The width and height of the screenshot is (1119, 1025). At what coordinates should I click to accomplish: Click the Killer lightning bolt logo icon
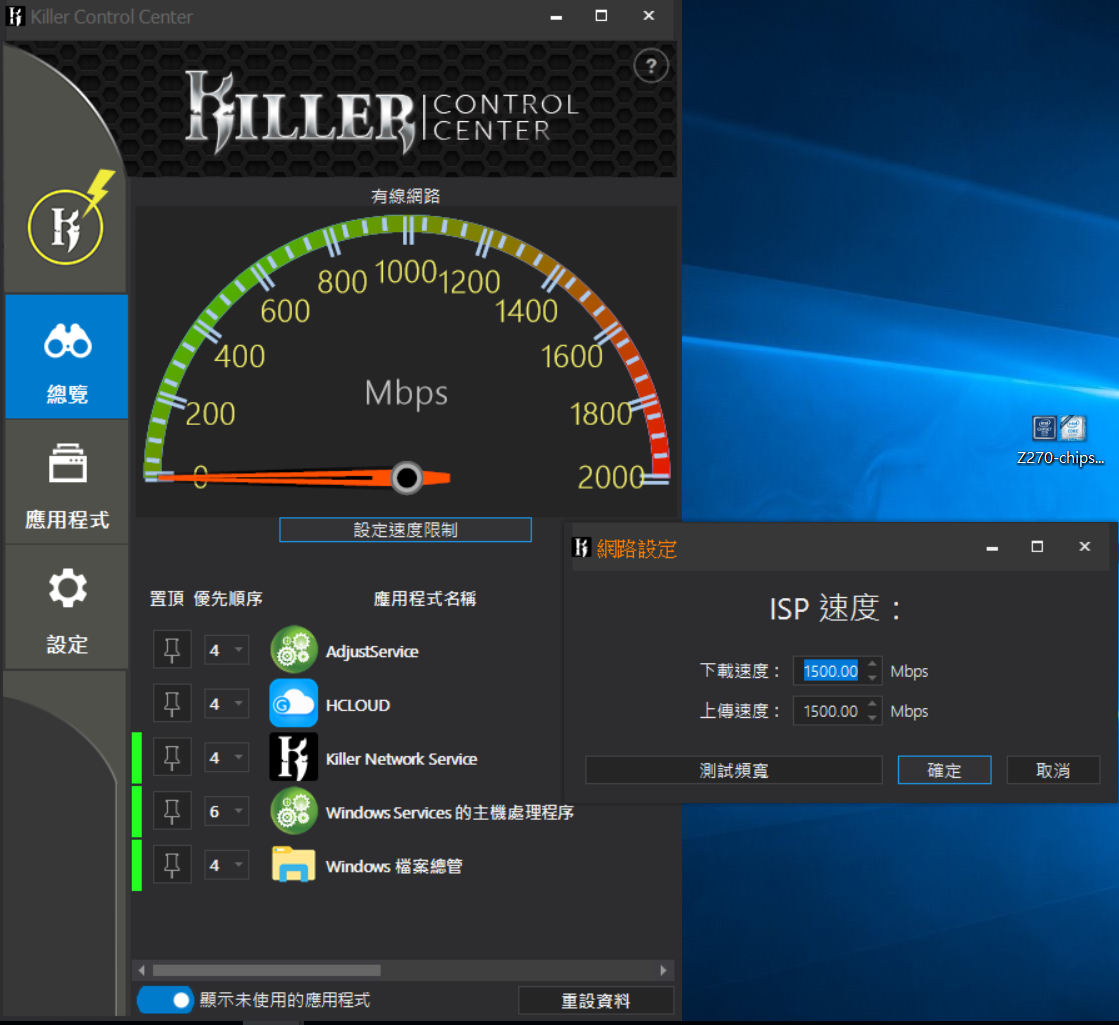pyautogui.click(x=70, y=218)
